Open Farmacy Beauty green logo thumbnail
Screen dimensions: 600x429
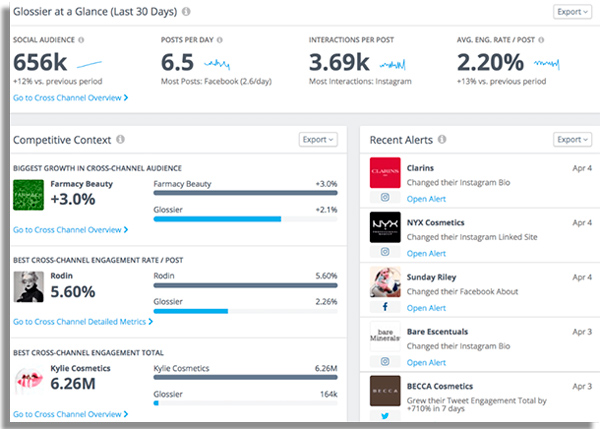point(29,195)
